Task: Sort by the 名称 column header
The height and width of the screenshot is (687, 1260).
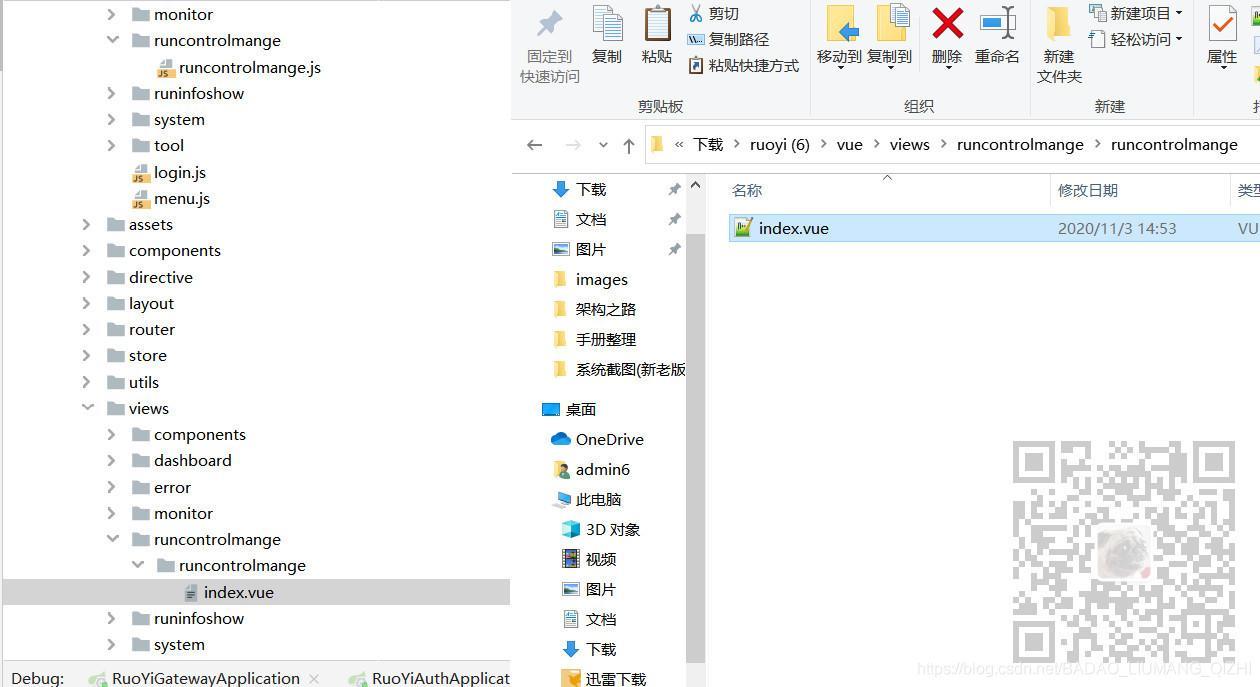Action: coord(747,190)
